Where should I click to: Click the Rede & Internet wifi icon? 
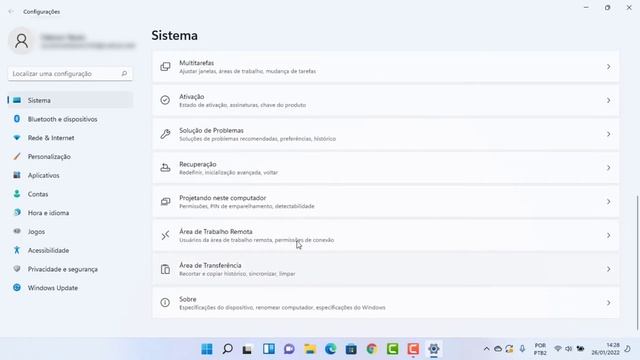pos(17,138)
